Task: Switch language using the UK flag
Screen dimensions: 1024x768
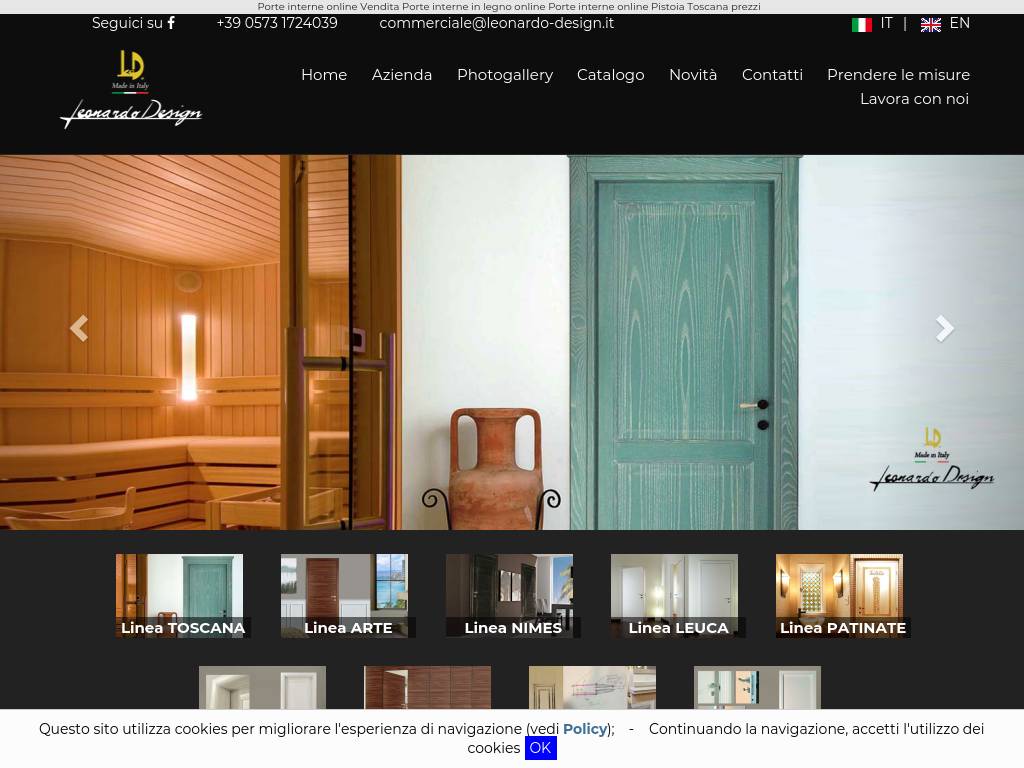Action: coord(931,24)
